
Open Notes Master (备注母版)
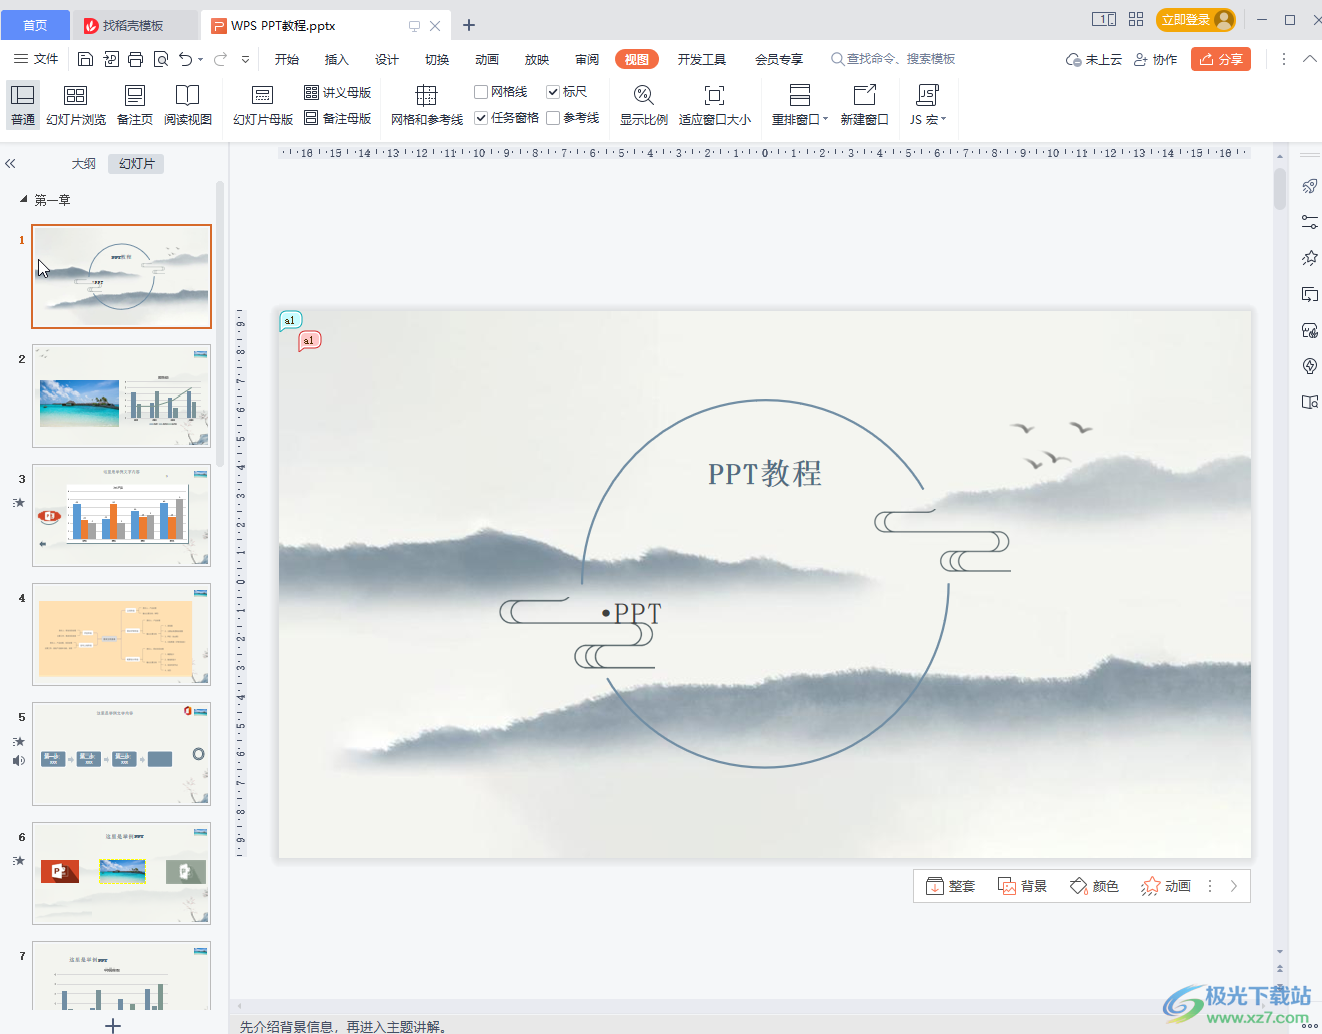tap(338, 118)
